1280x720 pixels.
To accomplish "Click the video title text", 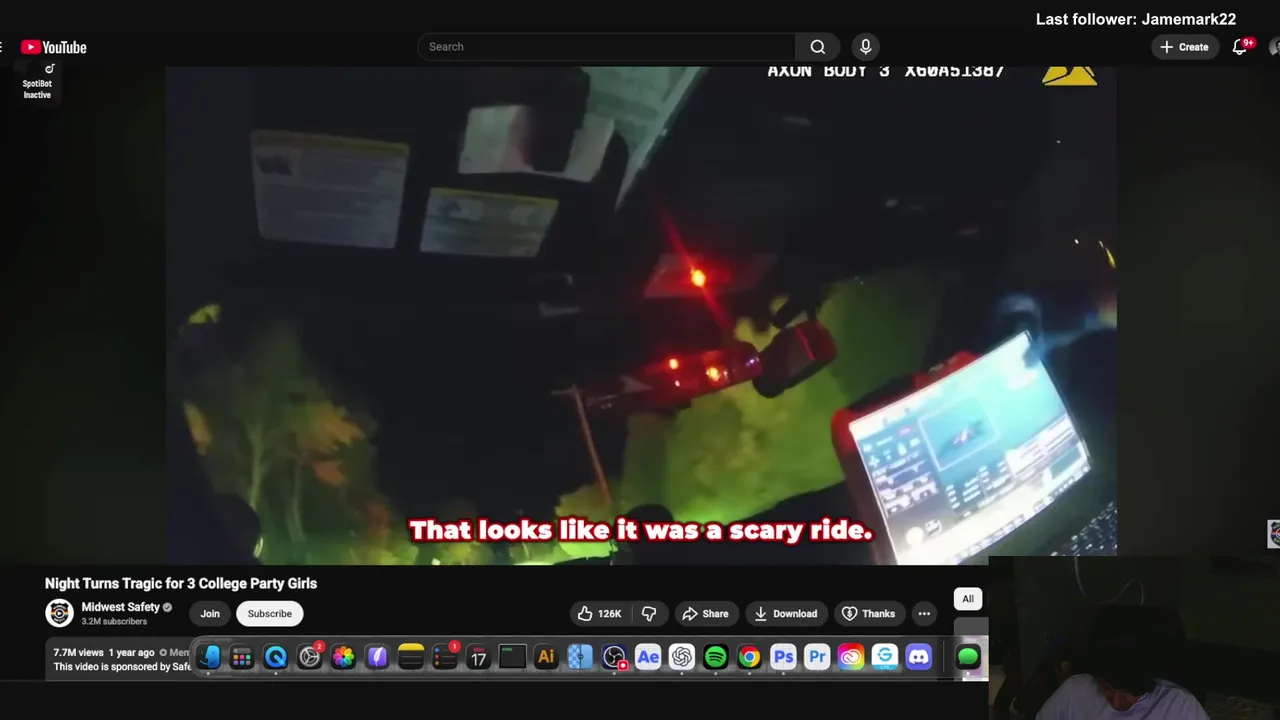I will click(181, 584).
